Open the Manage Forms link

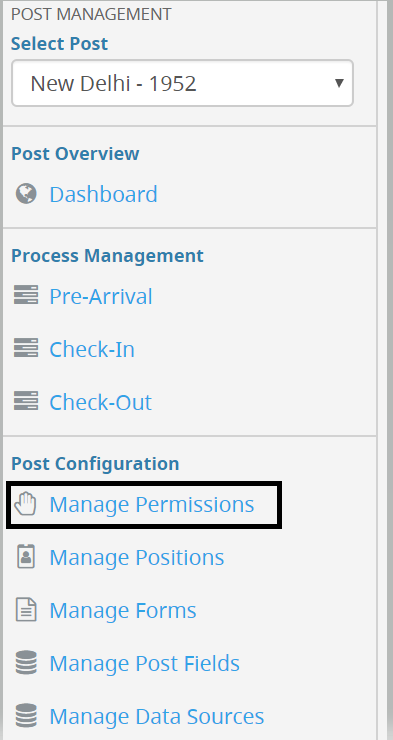click(123, 610)
